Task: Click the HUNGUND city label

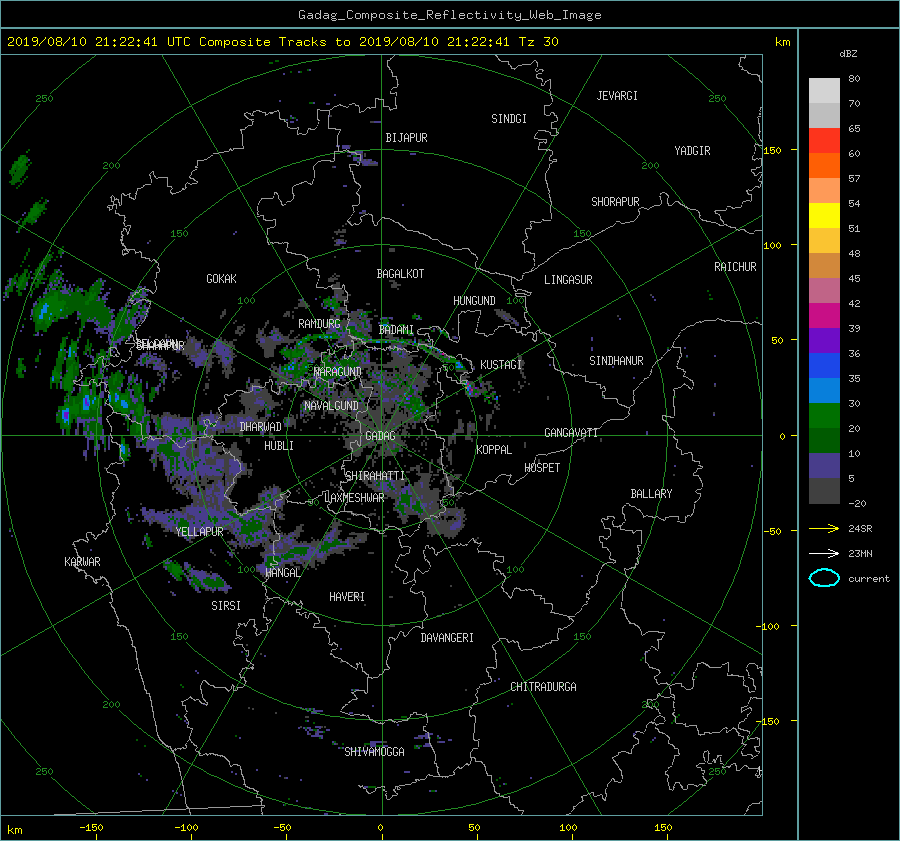Action: click(x=474, y=301)
